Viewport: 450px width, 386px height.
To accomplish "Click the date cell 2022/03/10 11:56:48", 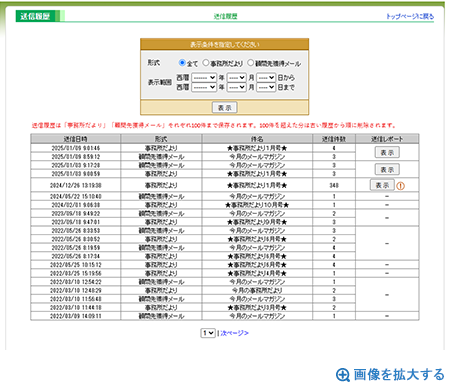I will point(76,299).
